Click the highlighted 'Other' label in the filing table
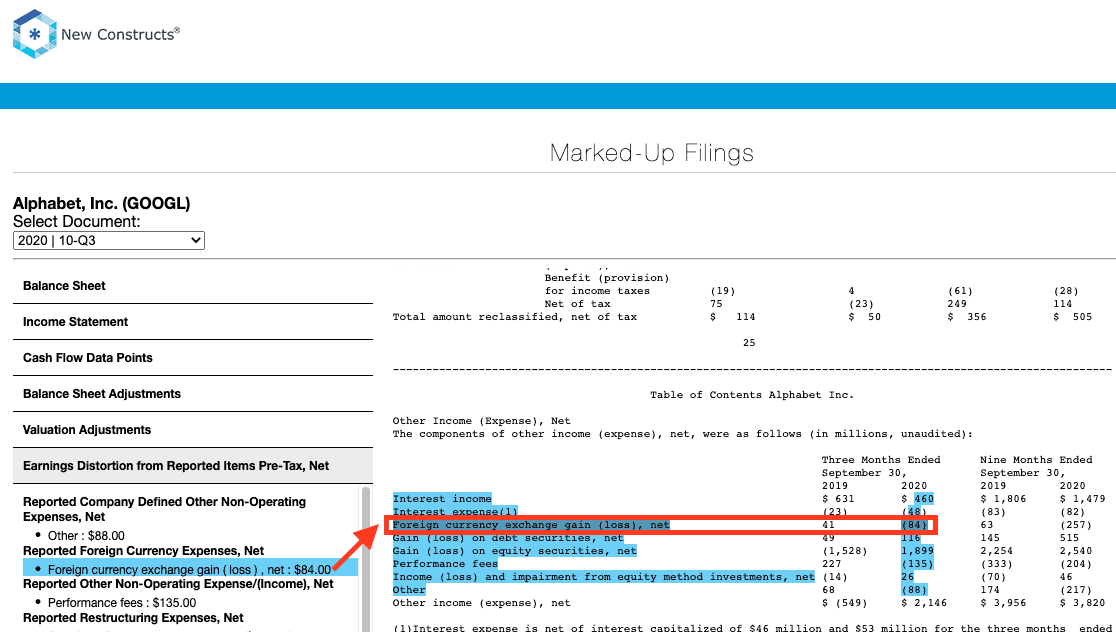Viewport: 1116px width, 632px height. [x=409, y=590]
